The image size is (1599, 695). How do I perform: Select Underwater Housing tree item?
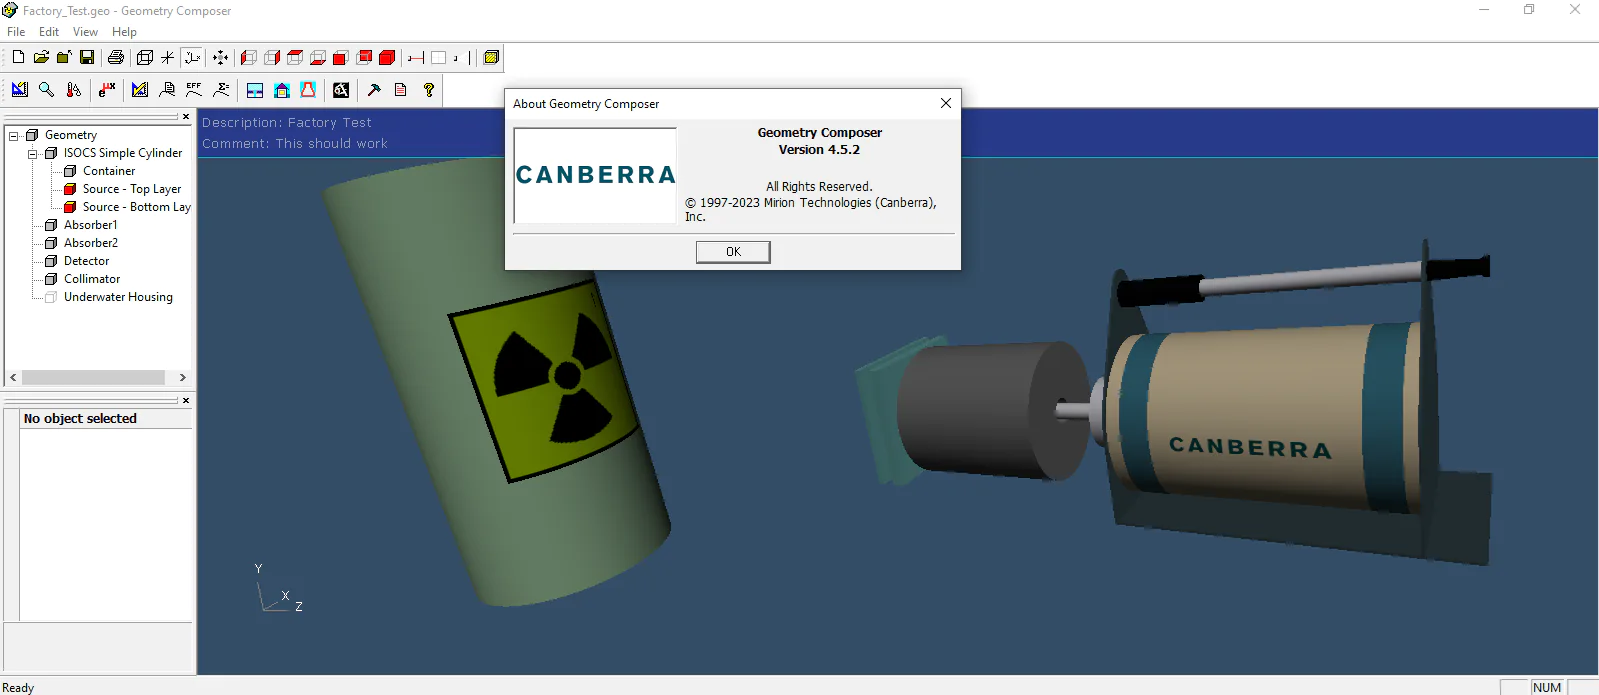tap(118, 297)
